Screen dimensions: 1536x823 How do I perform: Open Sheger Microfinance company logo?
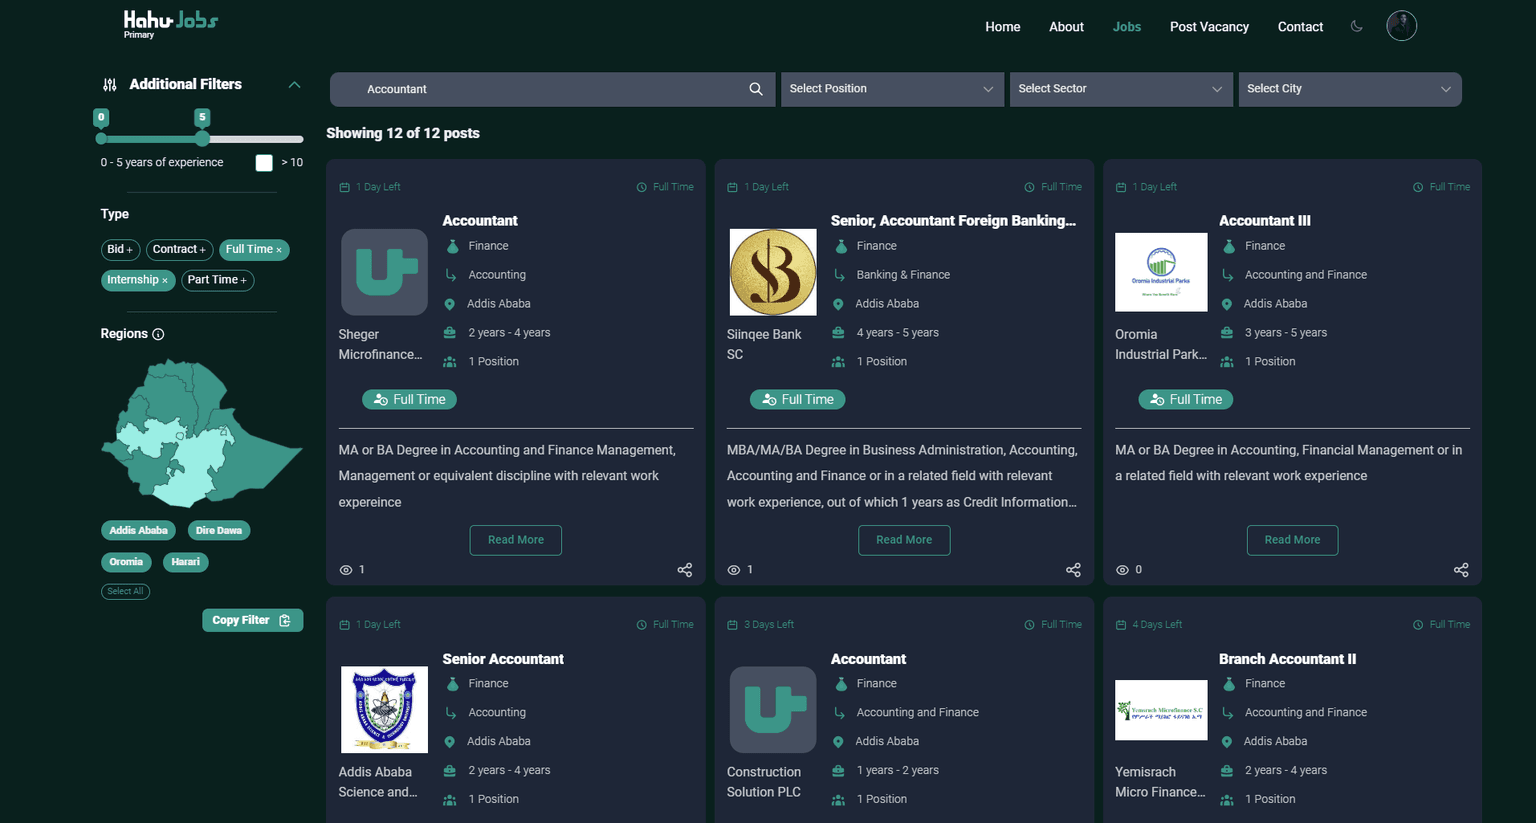click(384, 272)
